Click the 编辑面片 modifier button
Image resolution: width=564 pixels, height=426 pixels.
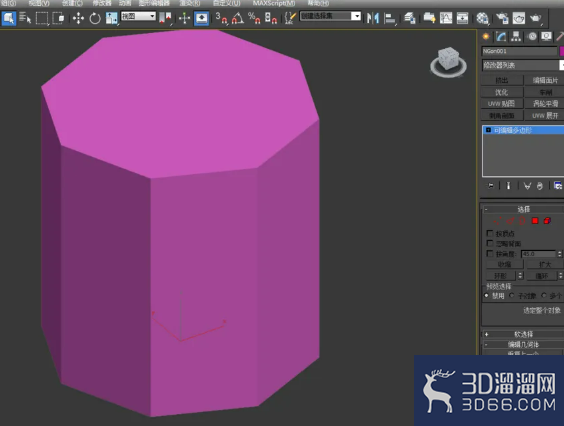pyautogui.click(x=545, y=80)
